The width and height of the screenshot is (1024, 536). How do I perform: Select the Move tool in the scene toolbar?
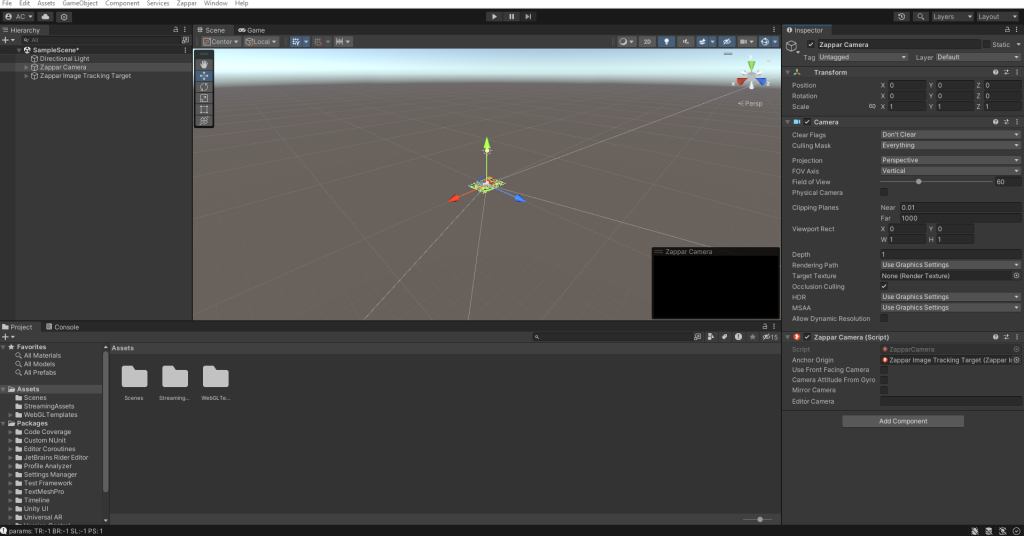pyautogui.click(x=204, y=75)
